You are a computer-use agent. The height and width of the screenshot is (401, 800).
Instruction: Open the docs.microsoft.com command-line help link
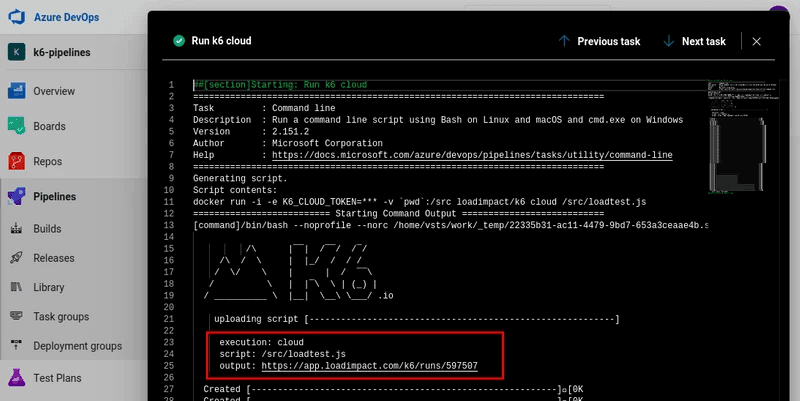(472, 155)
